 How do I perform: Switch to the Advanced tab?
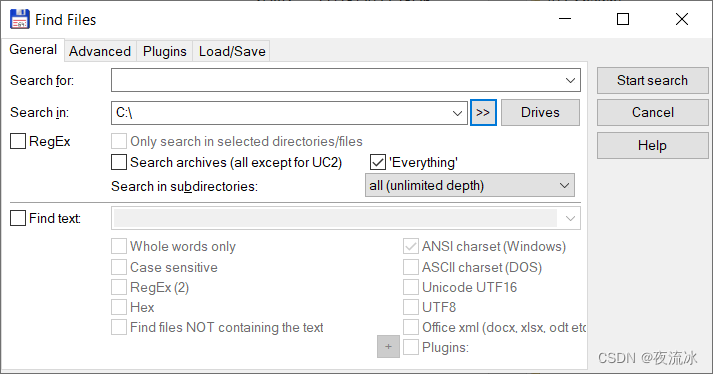point(100,51)
